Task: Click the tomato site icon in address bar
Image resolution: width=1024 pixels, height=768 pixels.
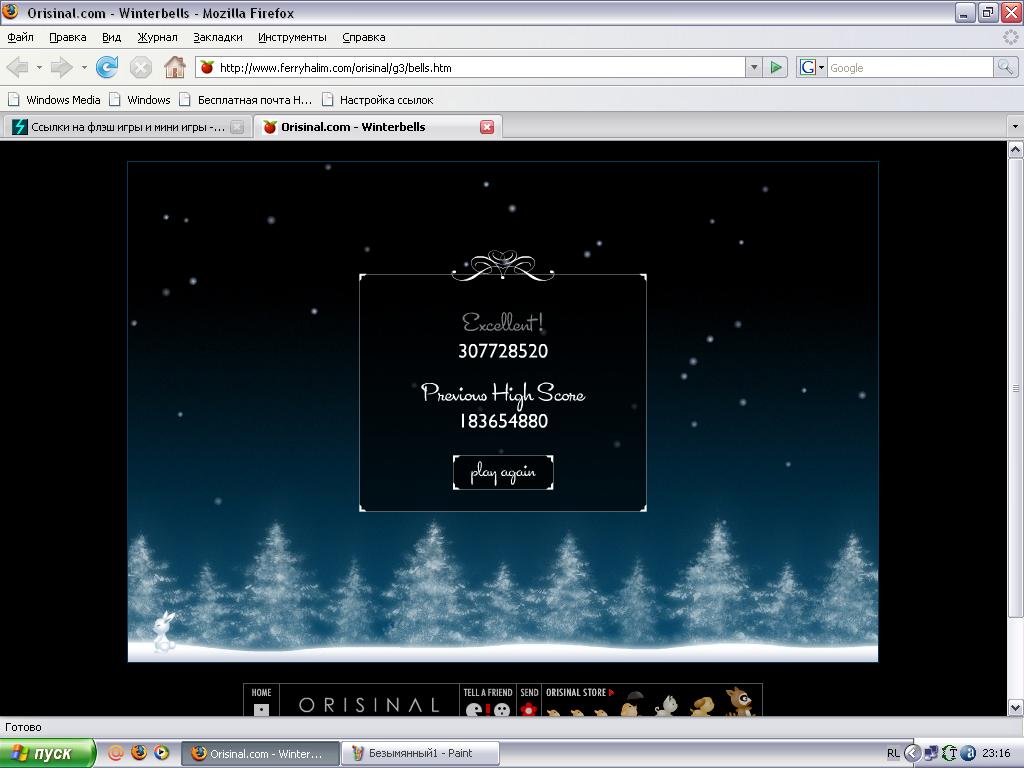Action: 207,67
